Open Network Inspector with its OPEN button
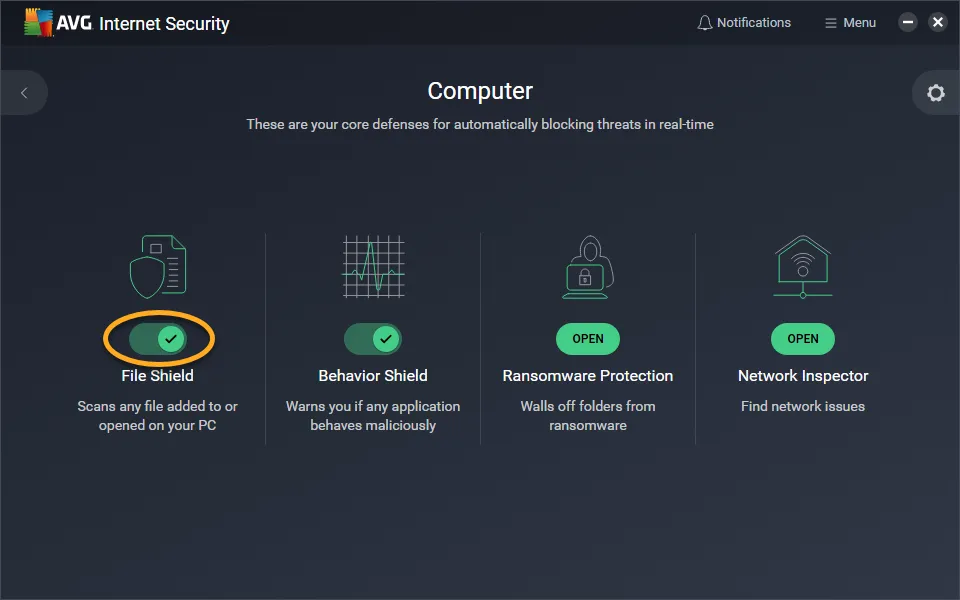This screenshot has width=960, height=600. 803,339
